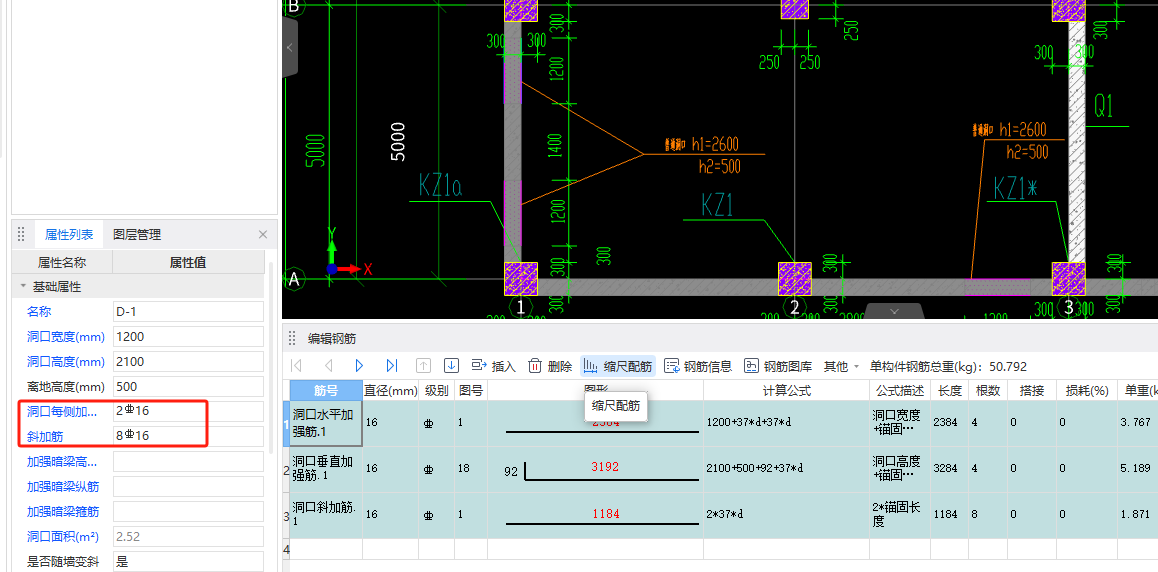1158x572 pixels.
Task: Go to the first rebar record
Action: (297, 365)
